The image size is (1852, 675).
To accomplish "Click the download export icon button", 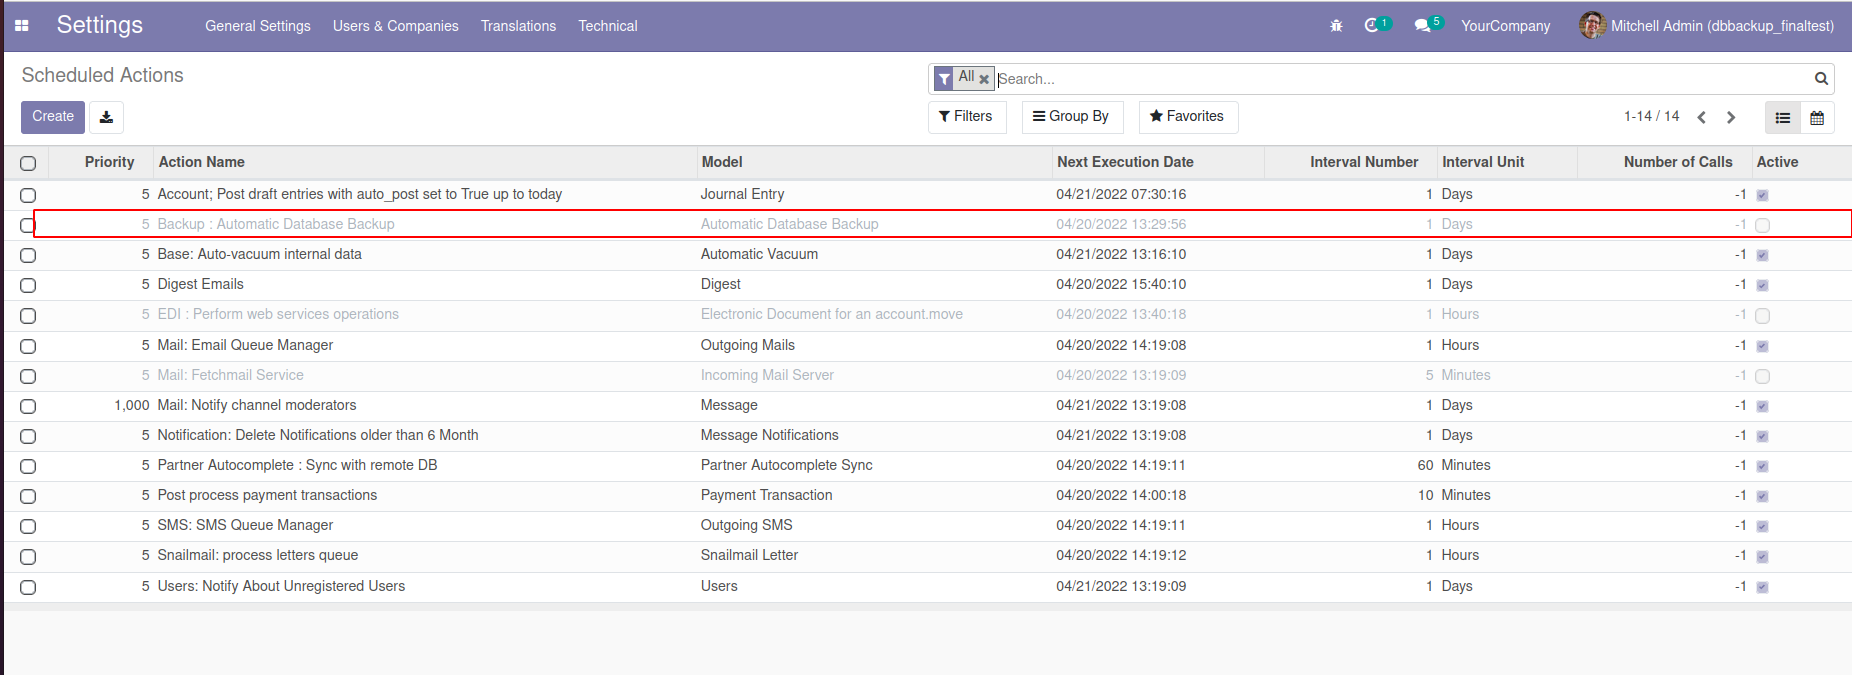I will click(106, 117).
